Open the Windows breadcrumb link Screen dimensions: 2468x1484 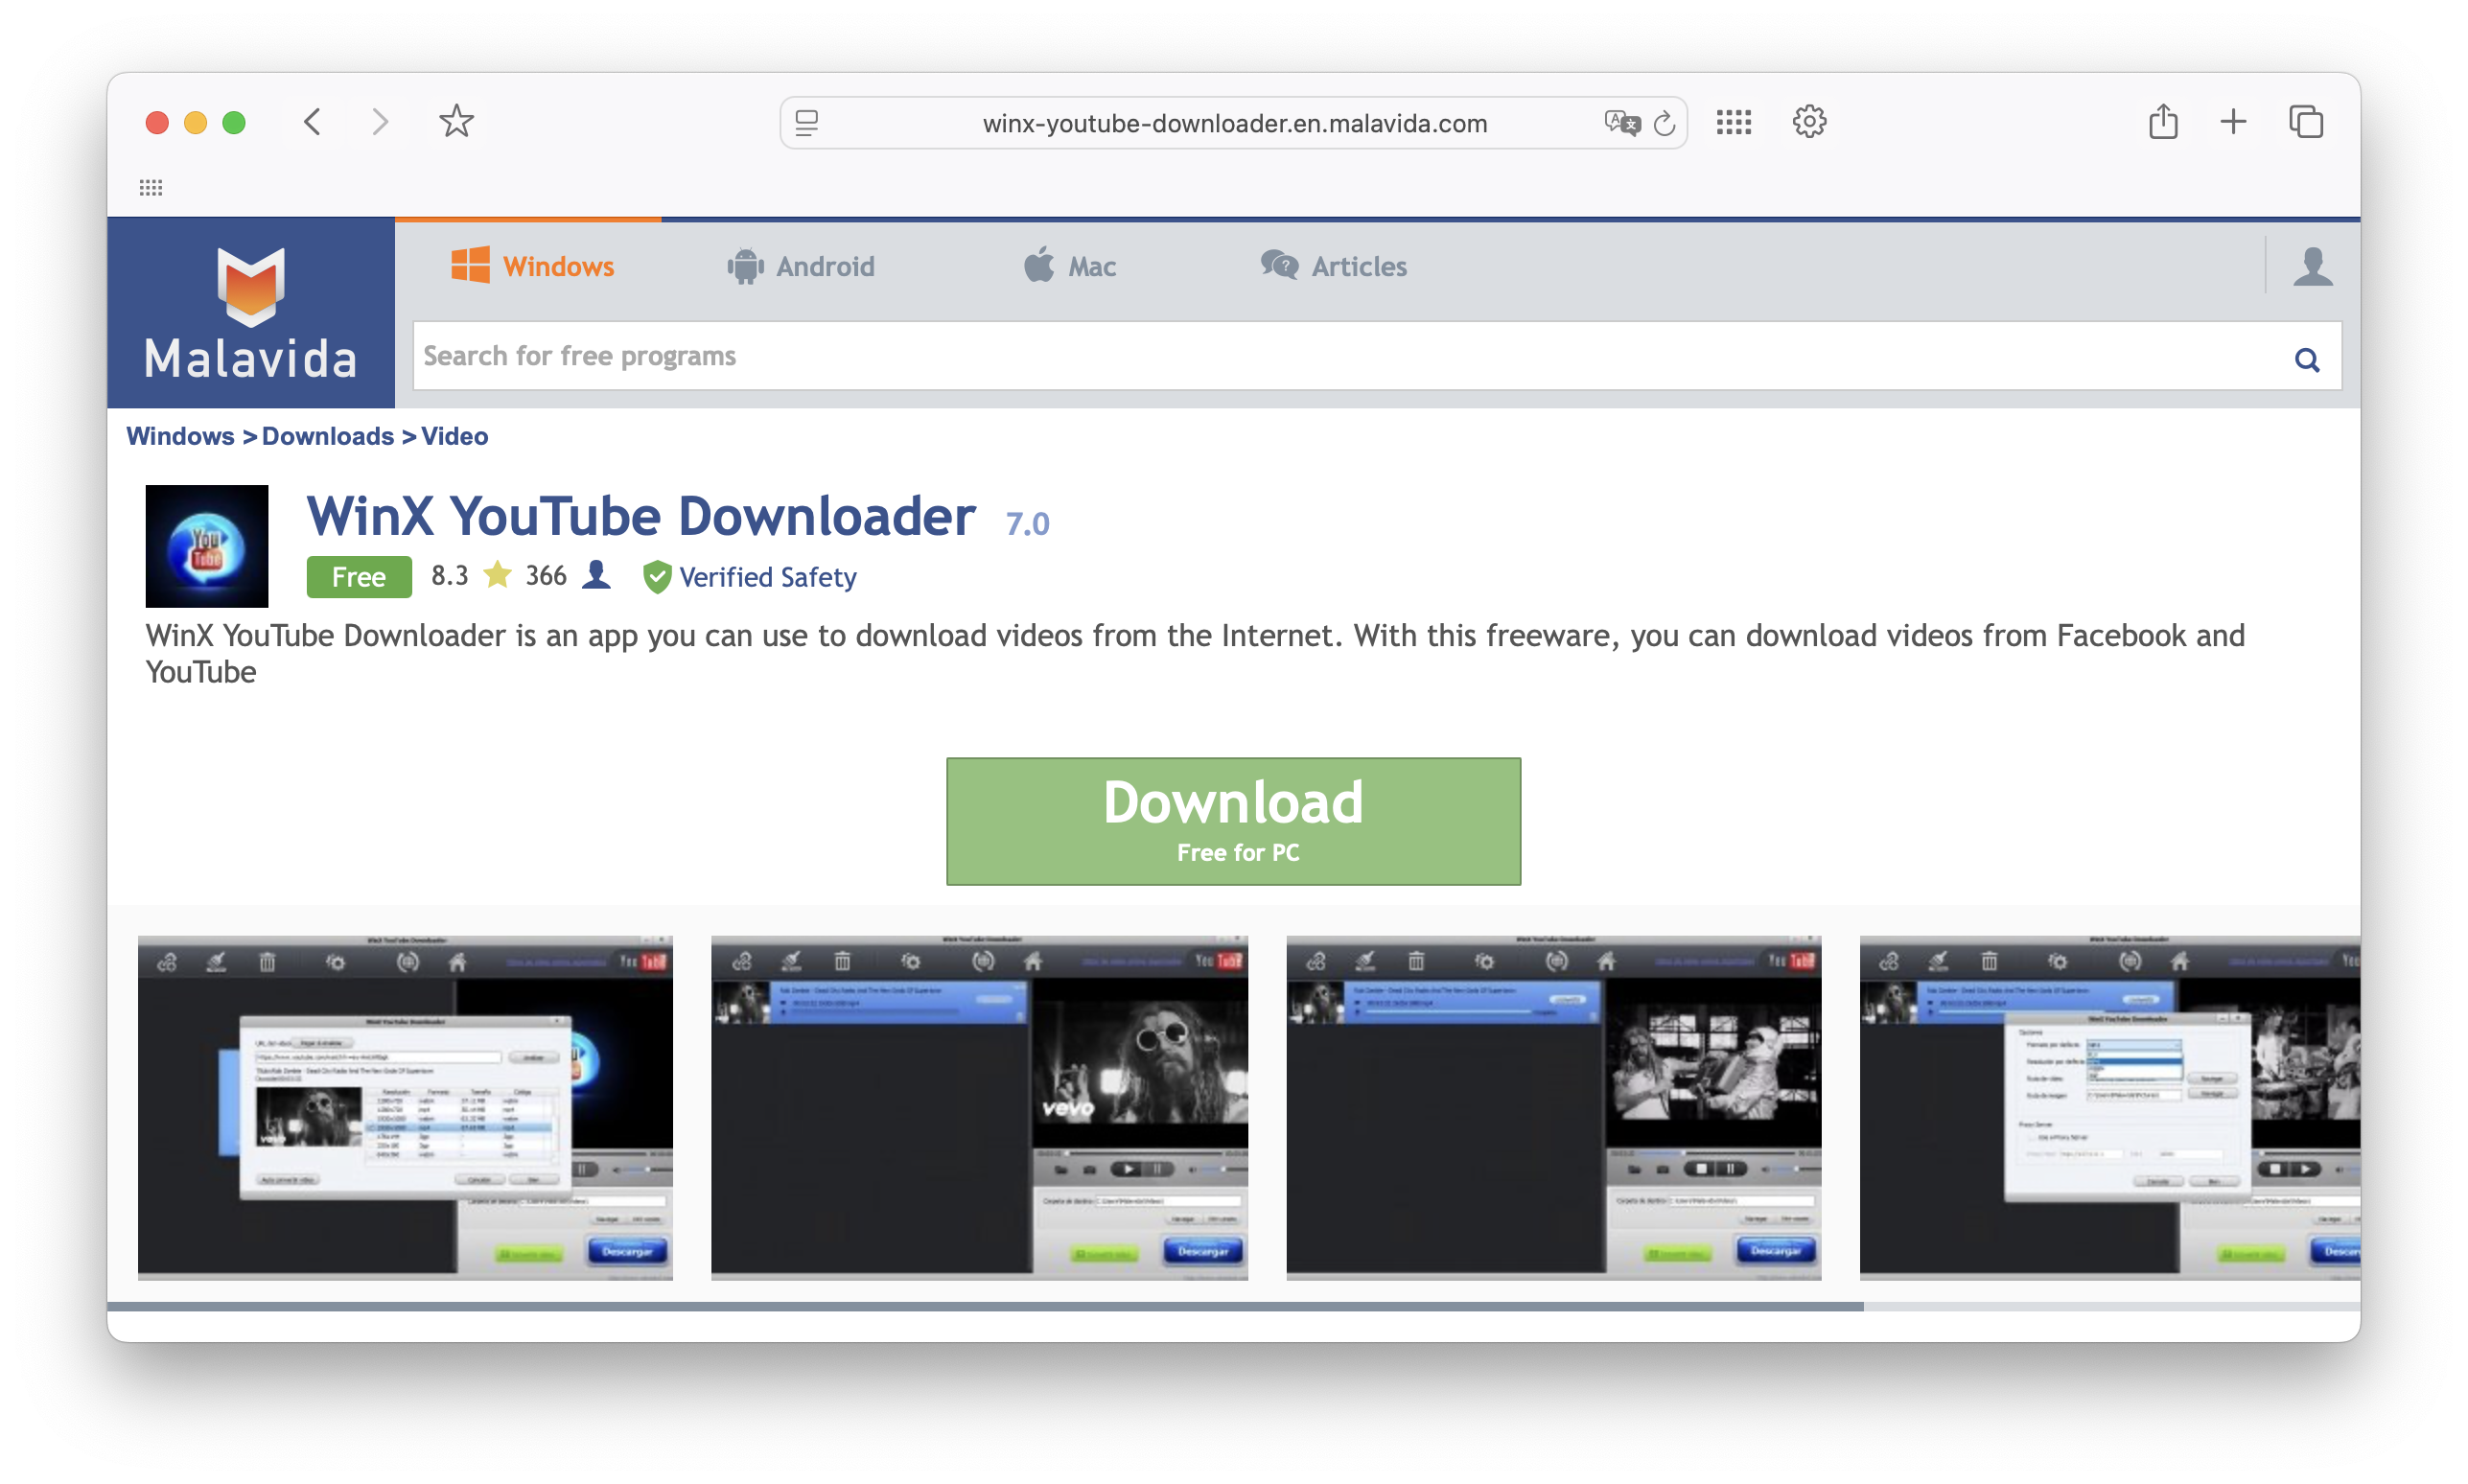[180, 436]
